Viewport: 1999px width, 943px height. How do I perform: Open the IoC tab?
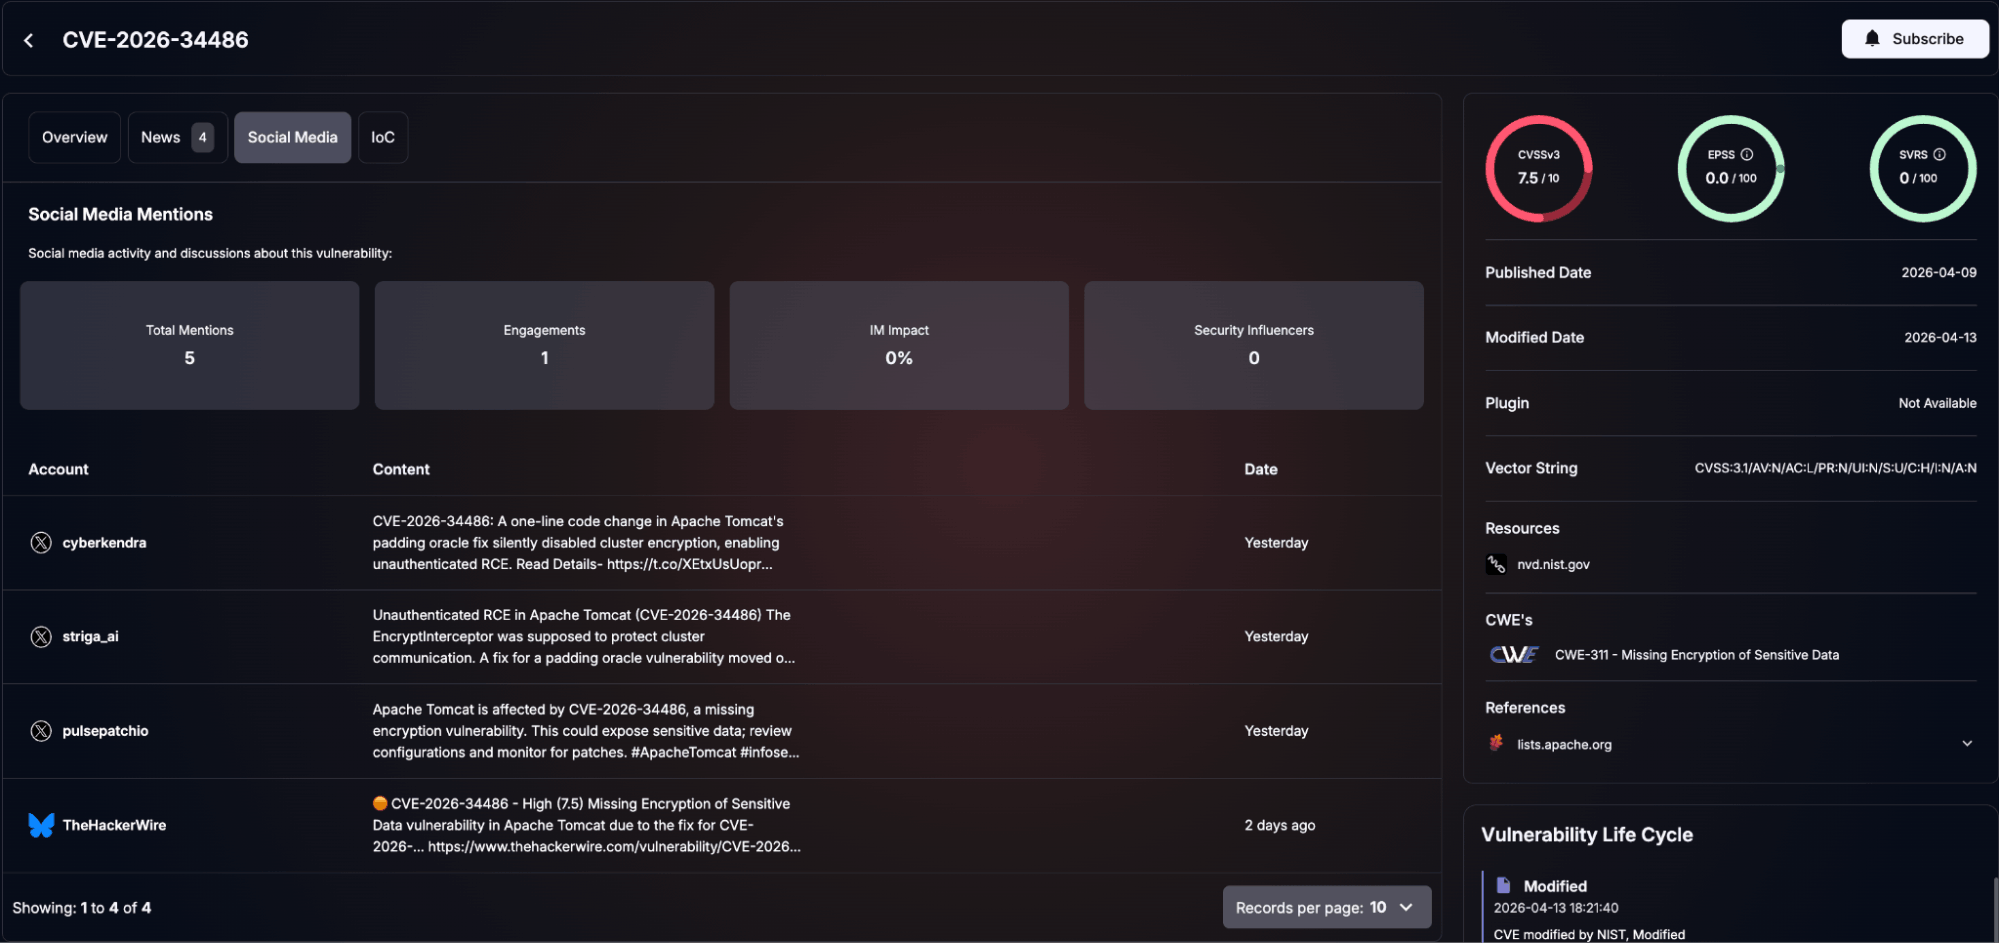click(383, 137)
